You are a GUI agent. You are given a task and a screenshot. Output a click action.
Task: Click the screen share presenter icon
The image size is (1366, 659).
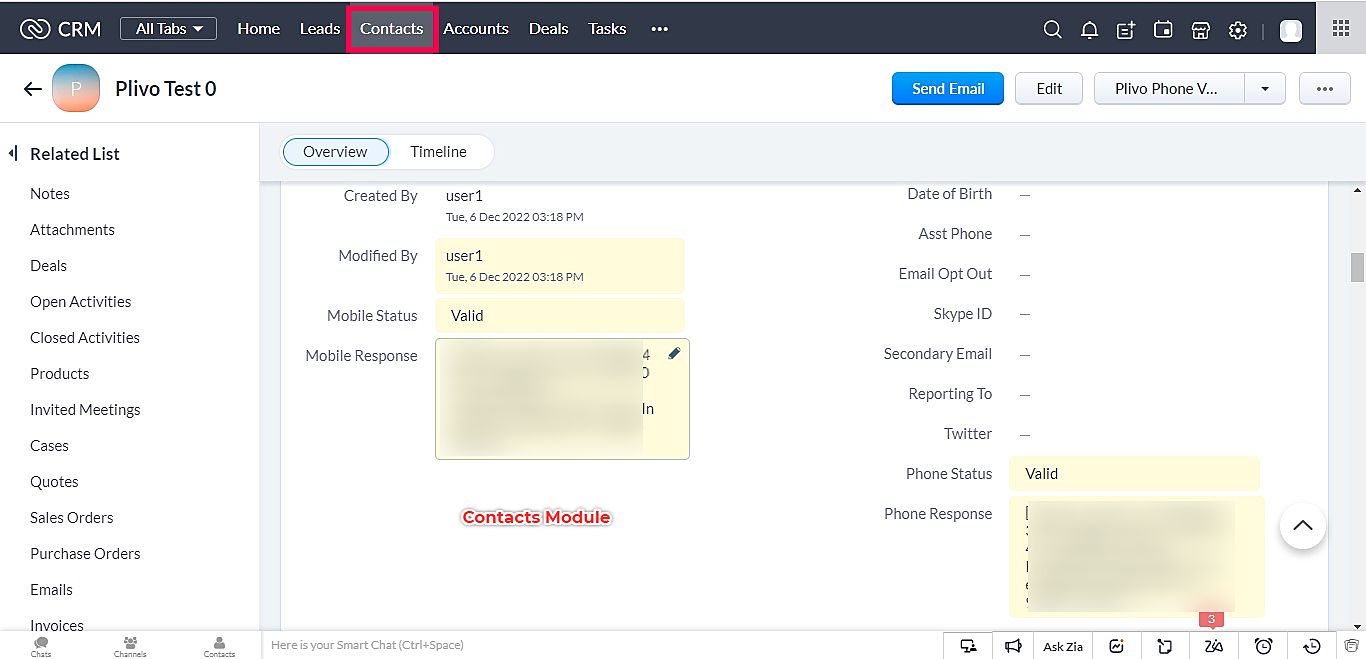[x=968, y=646]
